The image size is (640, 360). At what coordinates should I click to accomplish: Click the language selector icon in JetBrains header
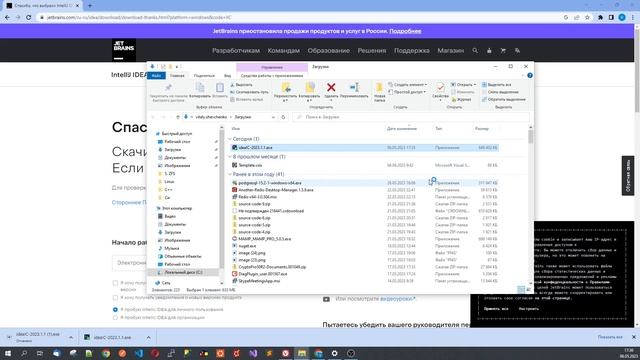click(517, 51)
